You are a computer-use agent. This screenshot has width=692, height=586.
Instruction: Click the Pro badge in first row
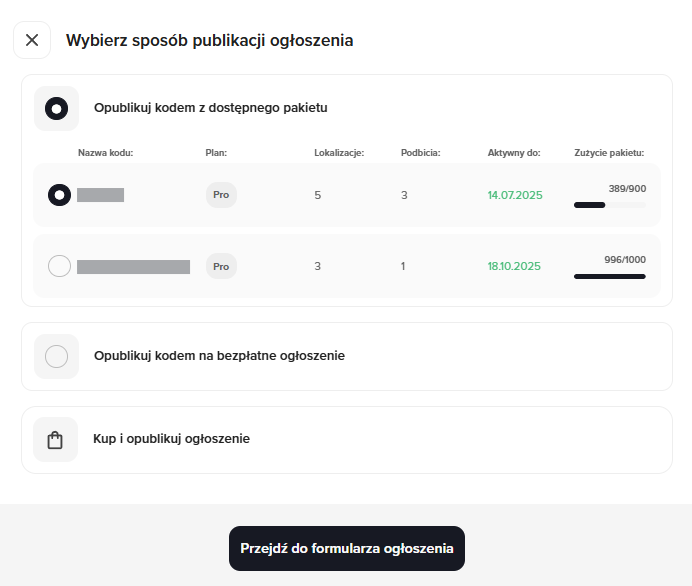[x=221, y=195]
